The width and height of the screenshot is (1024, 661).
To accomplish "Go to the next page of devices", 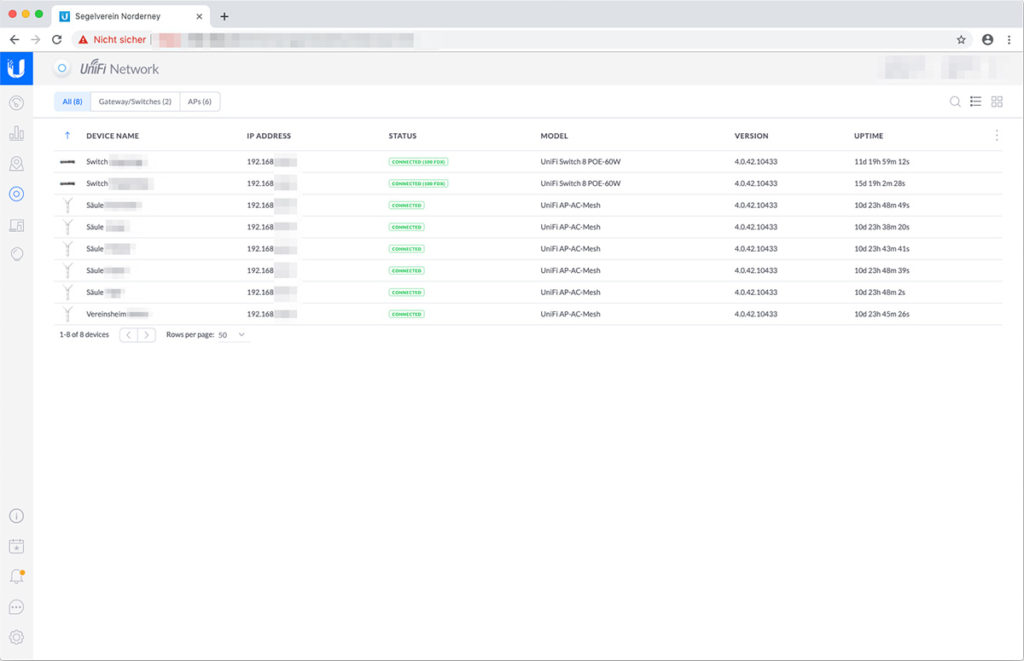I will pyautogui.click(x=146, y=334).
